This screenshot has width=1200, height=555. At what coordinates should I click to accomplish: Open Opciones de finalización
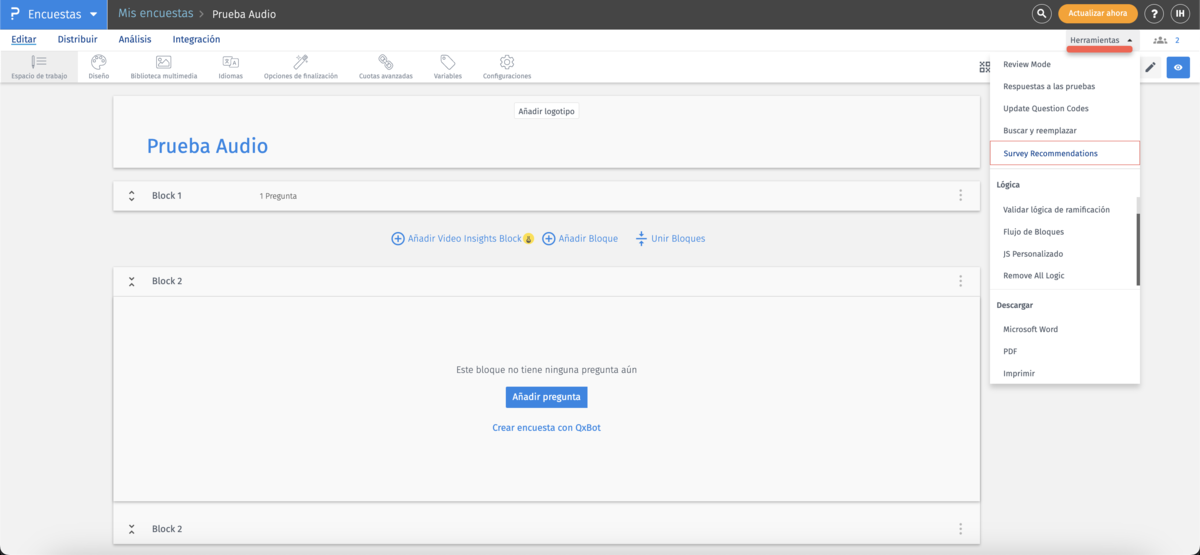(x=300, y=67)
